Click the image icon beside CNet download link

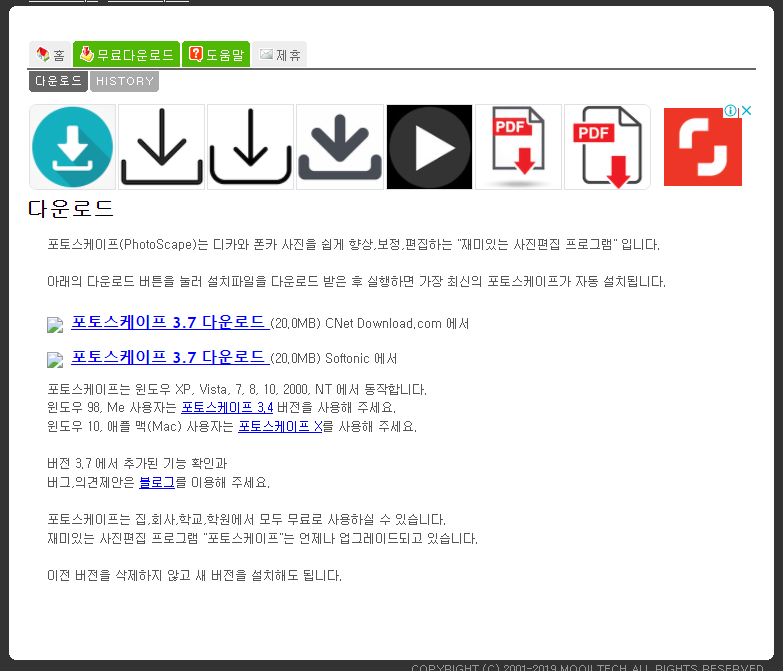[55, 325]
